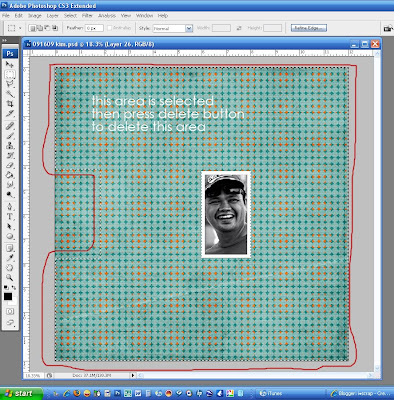Screen dimensions: 394x400
Task: Open the Help menu
Action: click(163, 16)
